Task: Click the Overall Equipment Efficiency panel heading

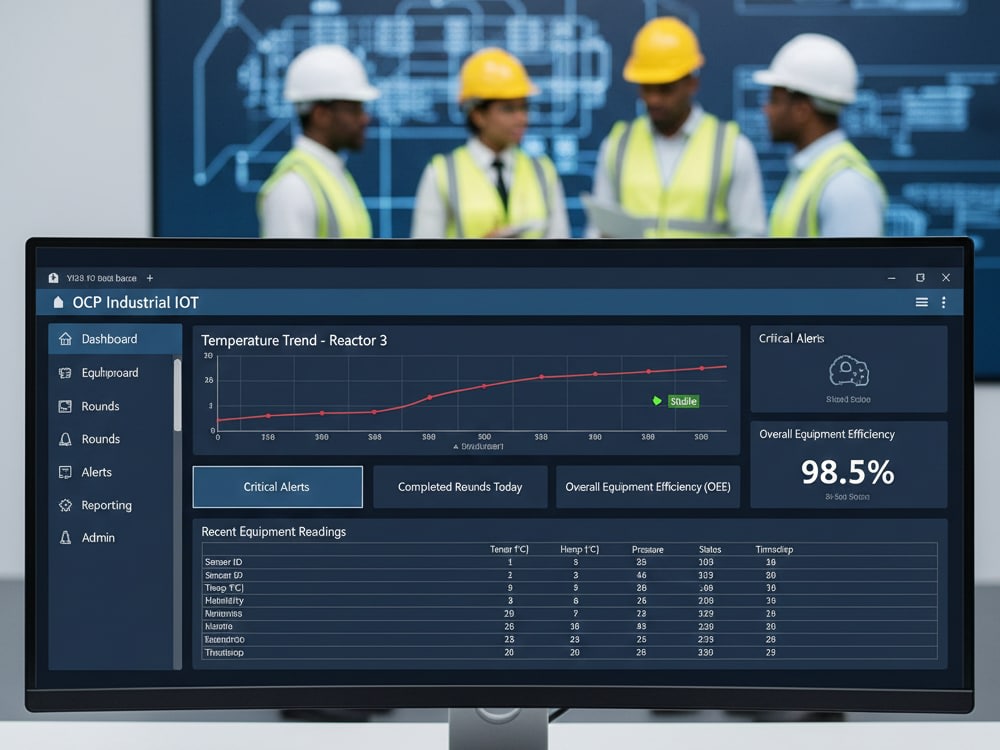Action: click(827, 434)
